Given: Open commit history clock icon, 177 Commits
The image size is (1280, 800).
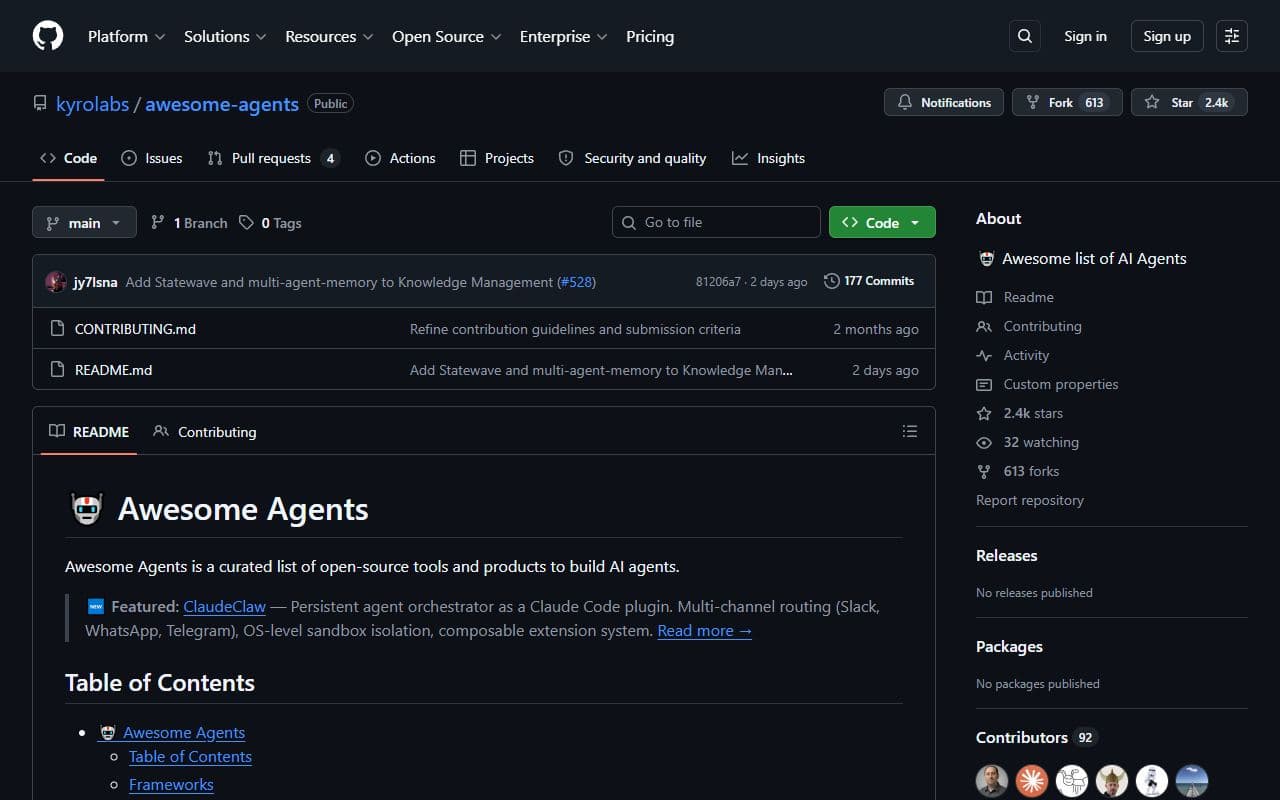Looking at the screenshot, I should click(869, 281).
